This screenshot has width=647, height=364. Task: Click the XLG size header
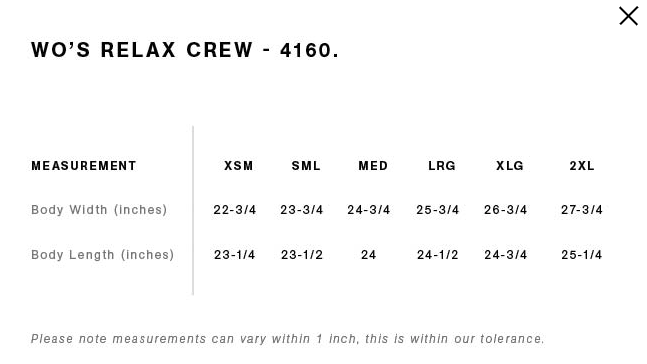tap(510, 166)
